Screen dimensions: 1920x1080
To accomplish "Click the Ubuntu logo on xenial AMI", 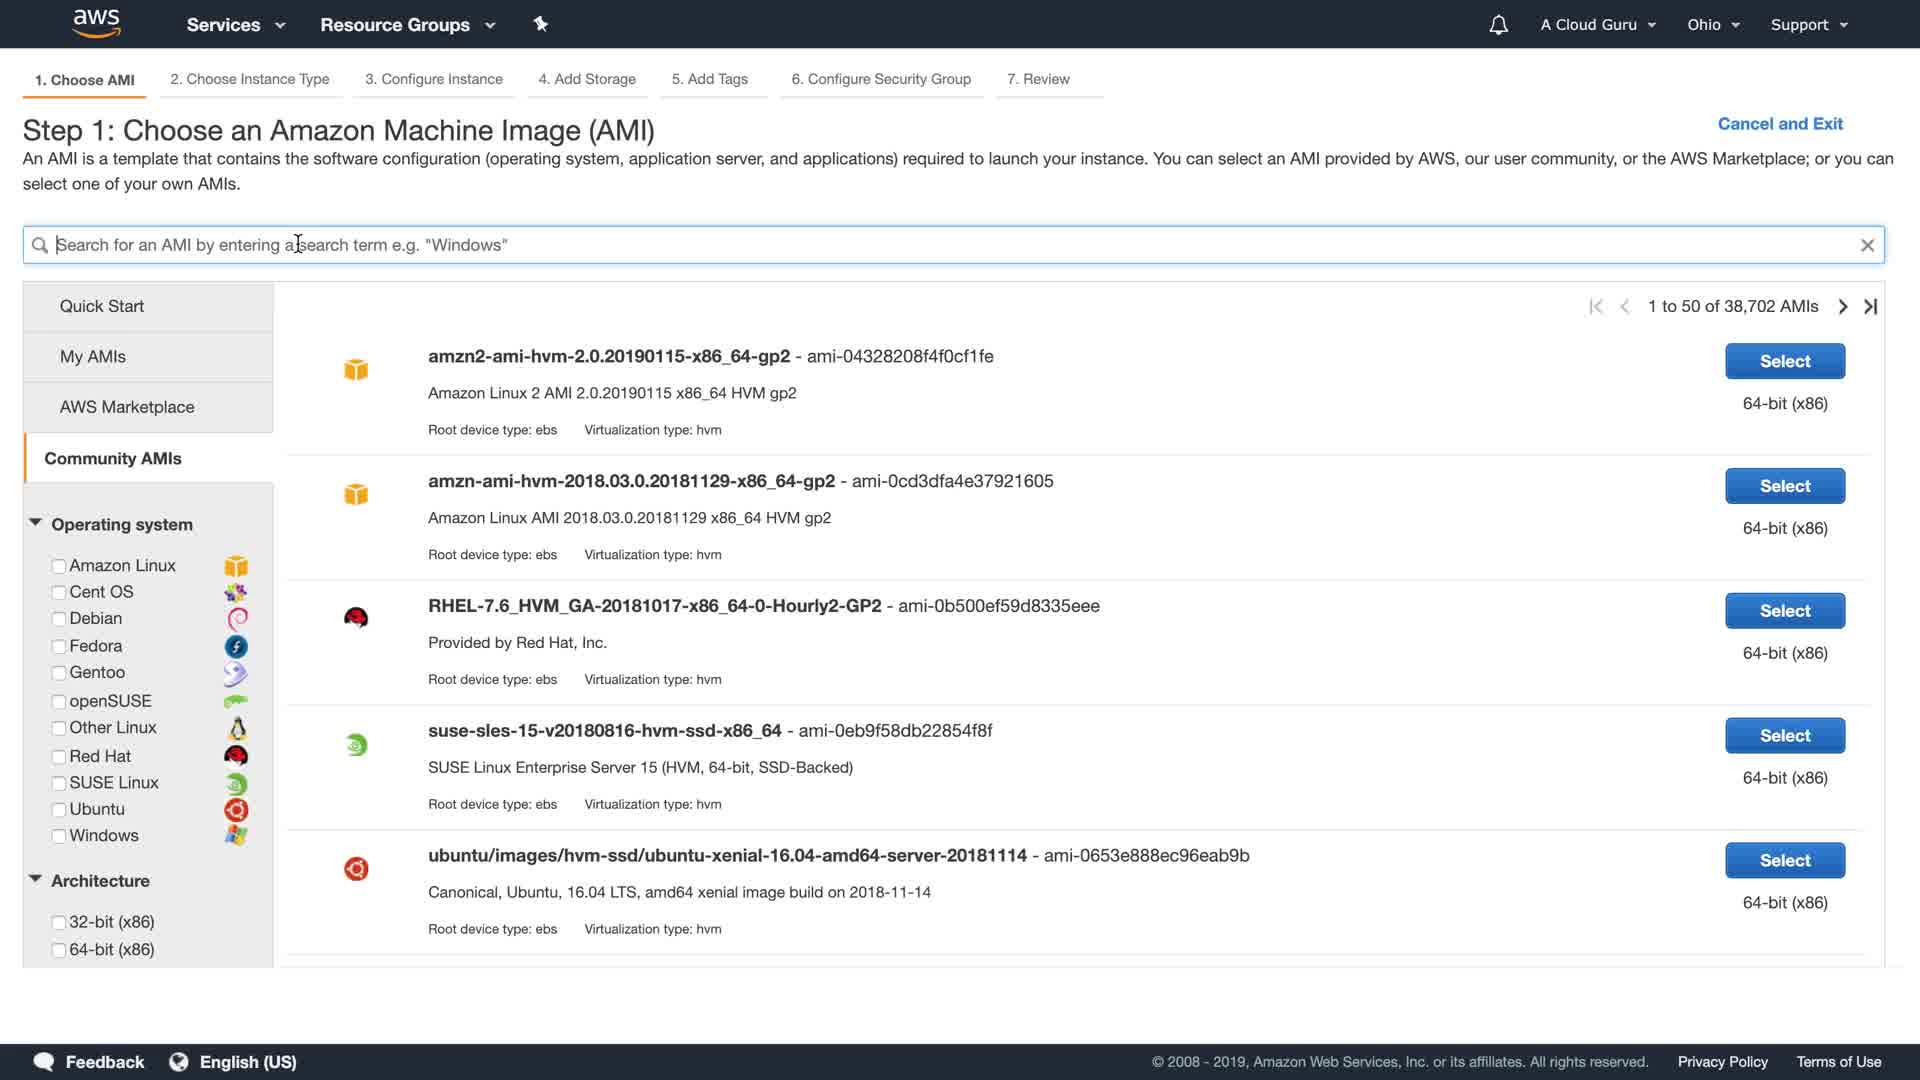I will (x=356, y=869).
